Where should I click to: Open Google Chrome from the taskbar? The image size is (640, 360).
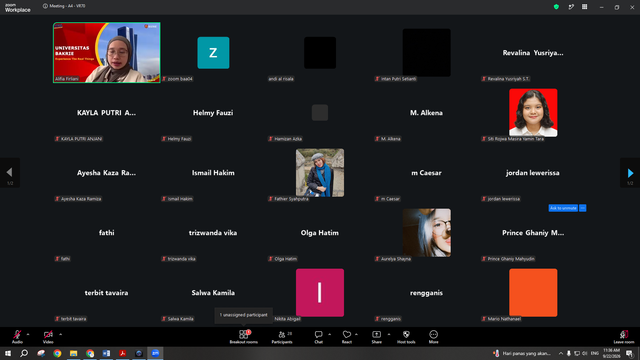57,353
